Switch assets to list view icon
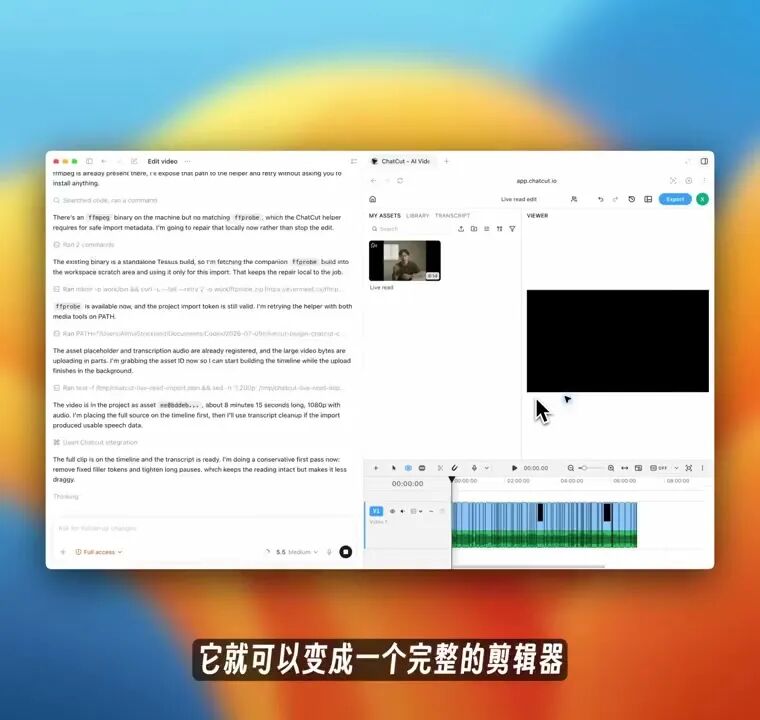 487,228
